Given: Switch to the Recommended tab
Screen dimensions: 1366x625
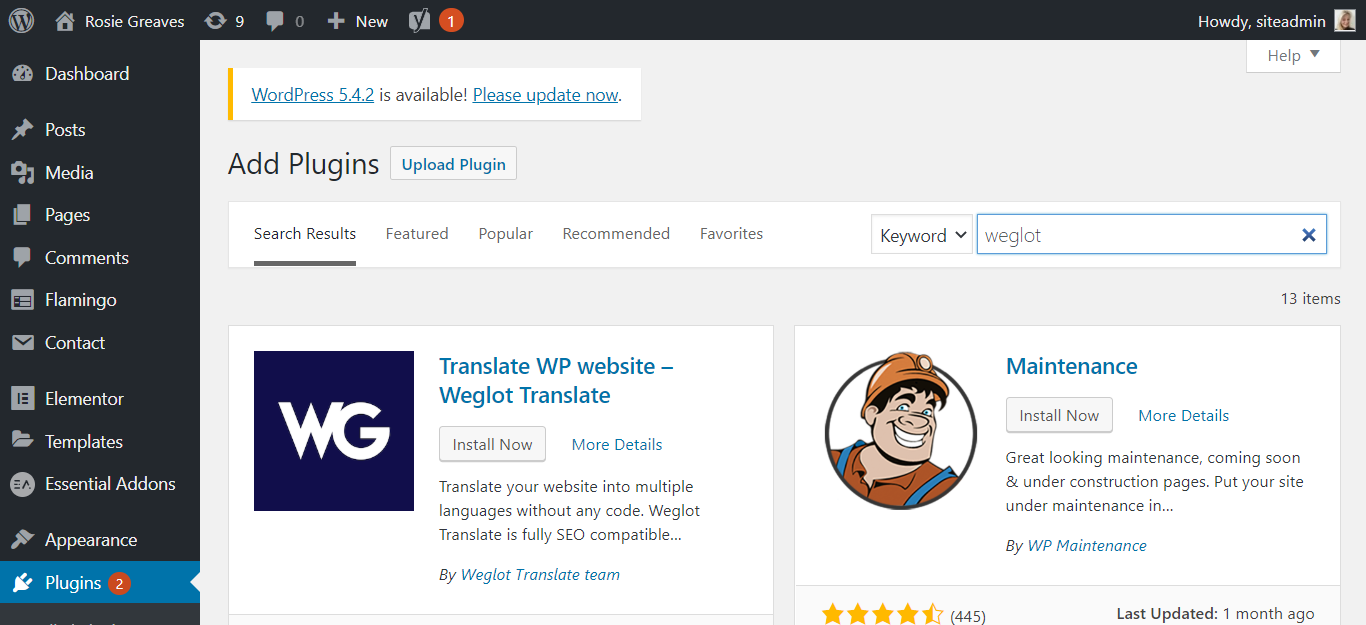Looking at the screenshot, I should tap(616, 234).
